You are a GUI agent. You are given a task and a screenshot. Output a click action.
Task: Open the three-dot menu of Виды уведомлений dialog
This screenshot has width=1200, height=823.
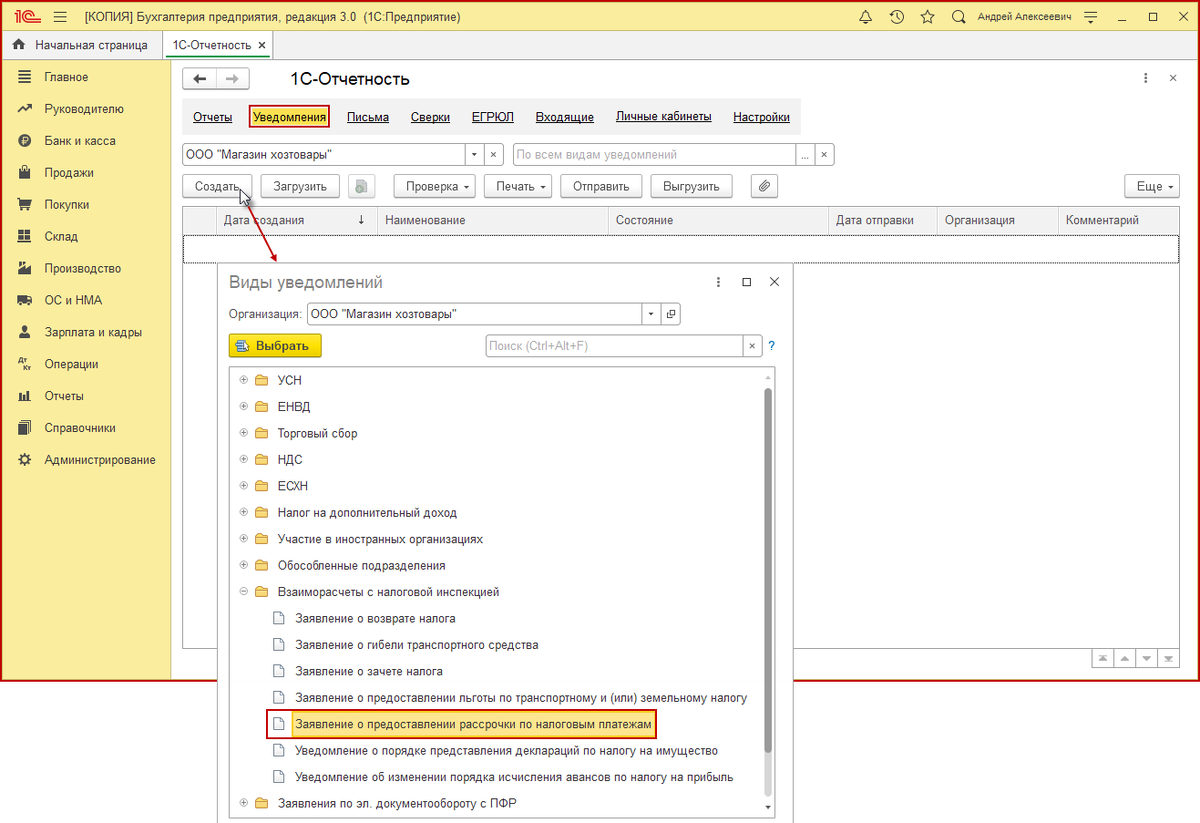coord(719,282)
